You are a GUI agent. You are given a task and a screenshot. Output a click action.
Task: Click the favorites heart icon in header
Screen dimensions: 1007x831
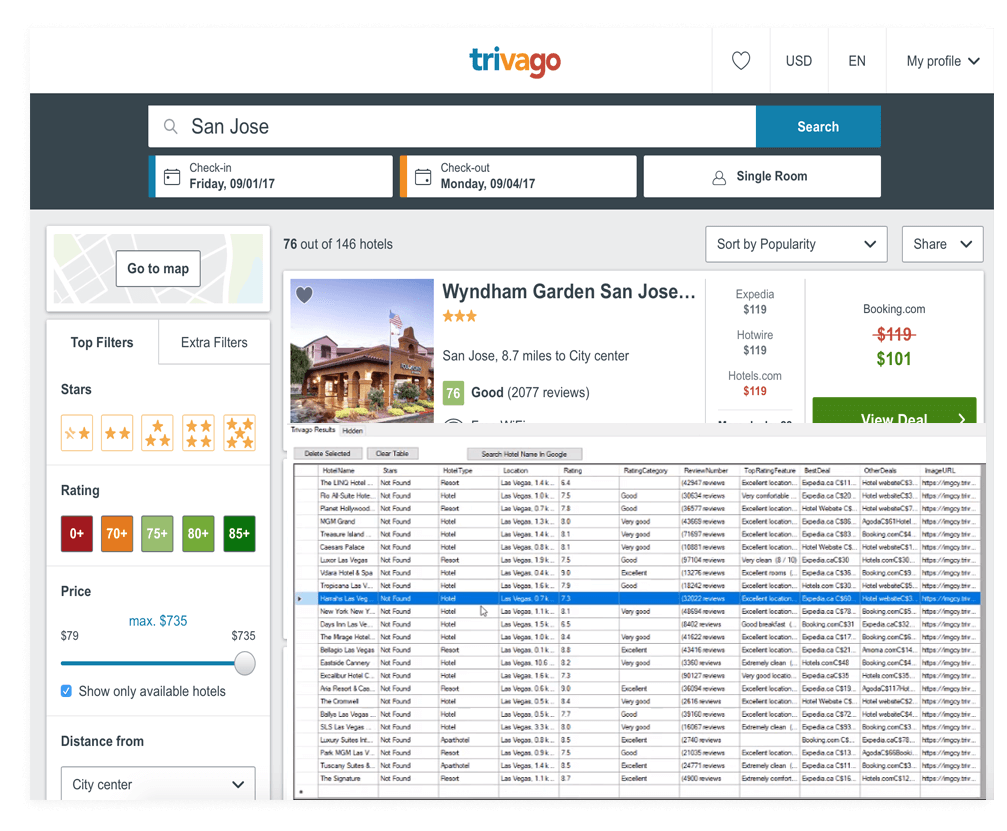click(x=740, y=61)
